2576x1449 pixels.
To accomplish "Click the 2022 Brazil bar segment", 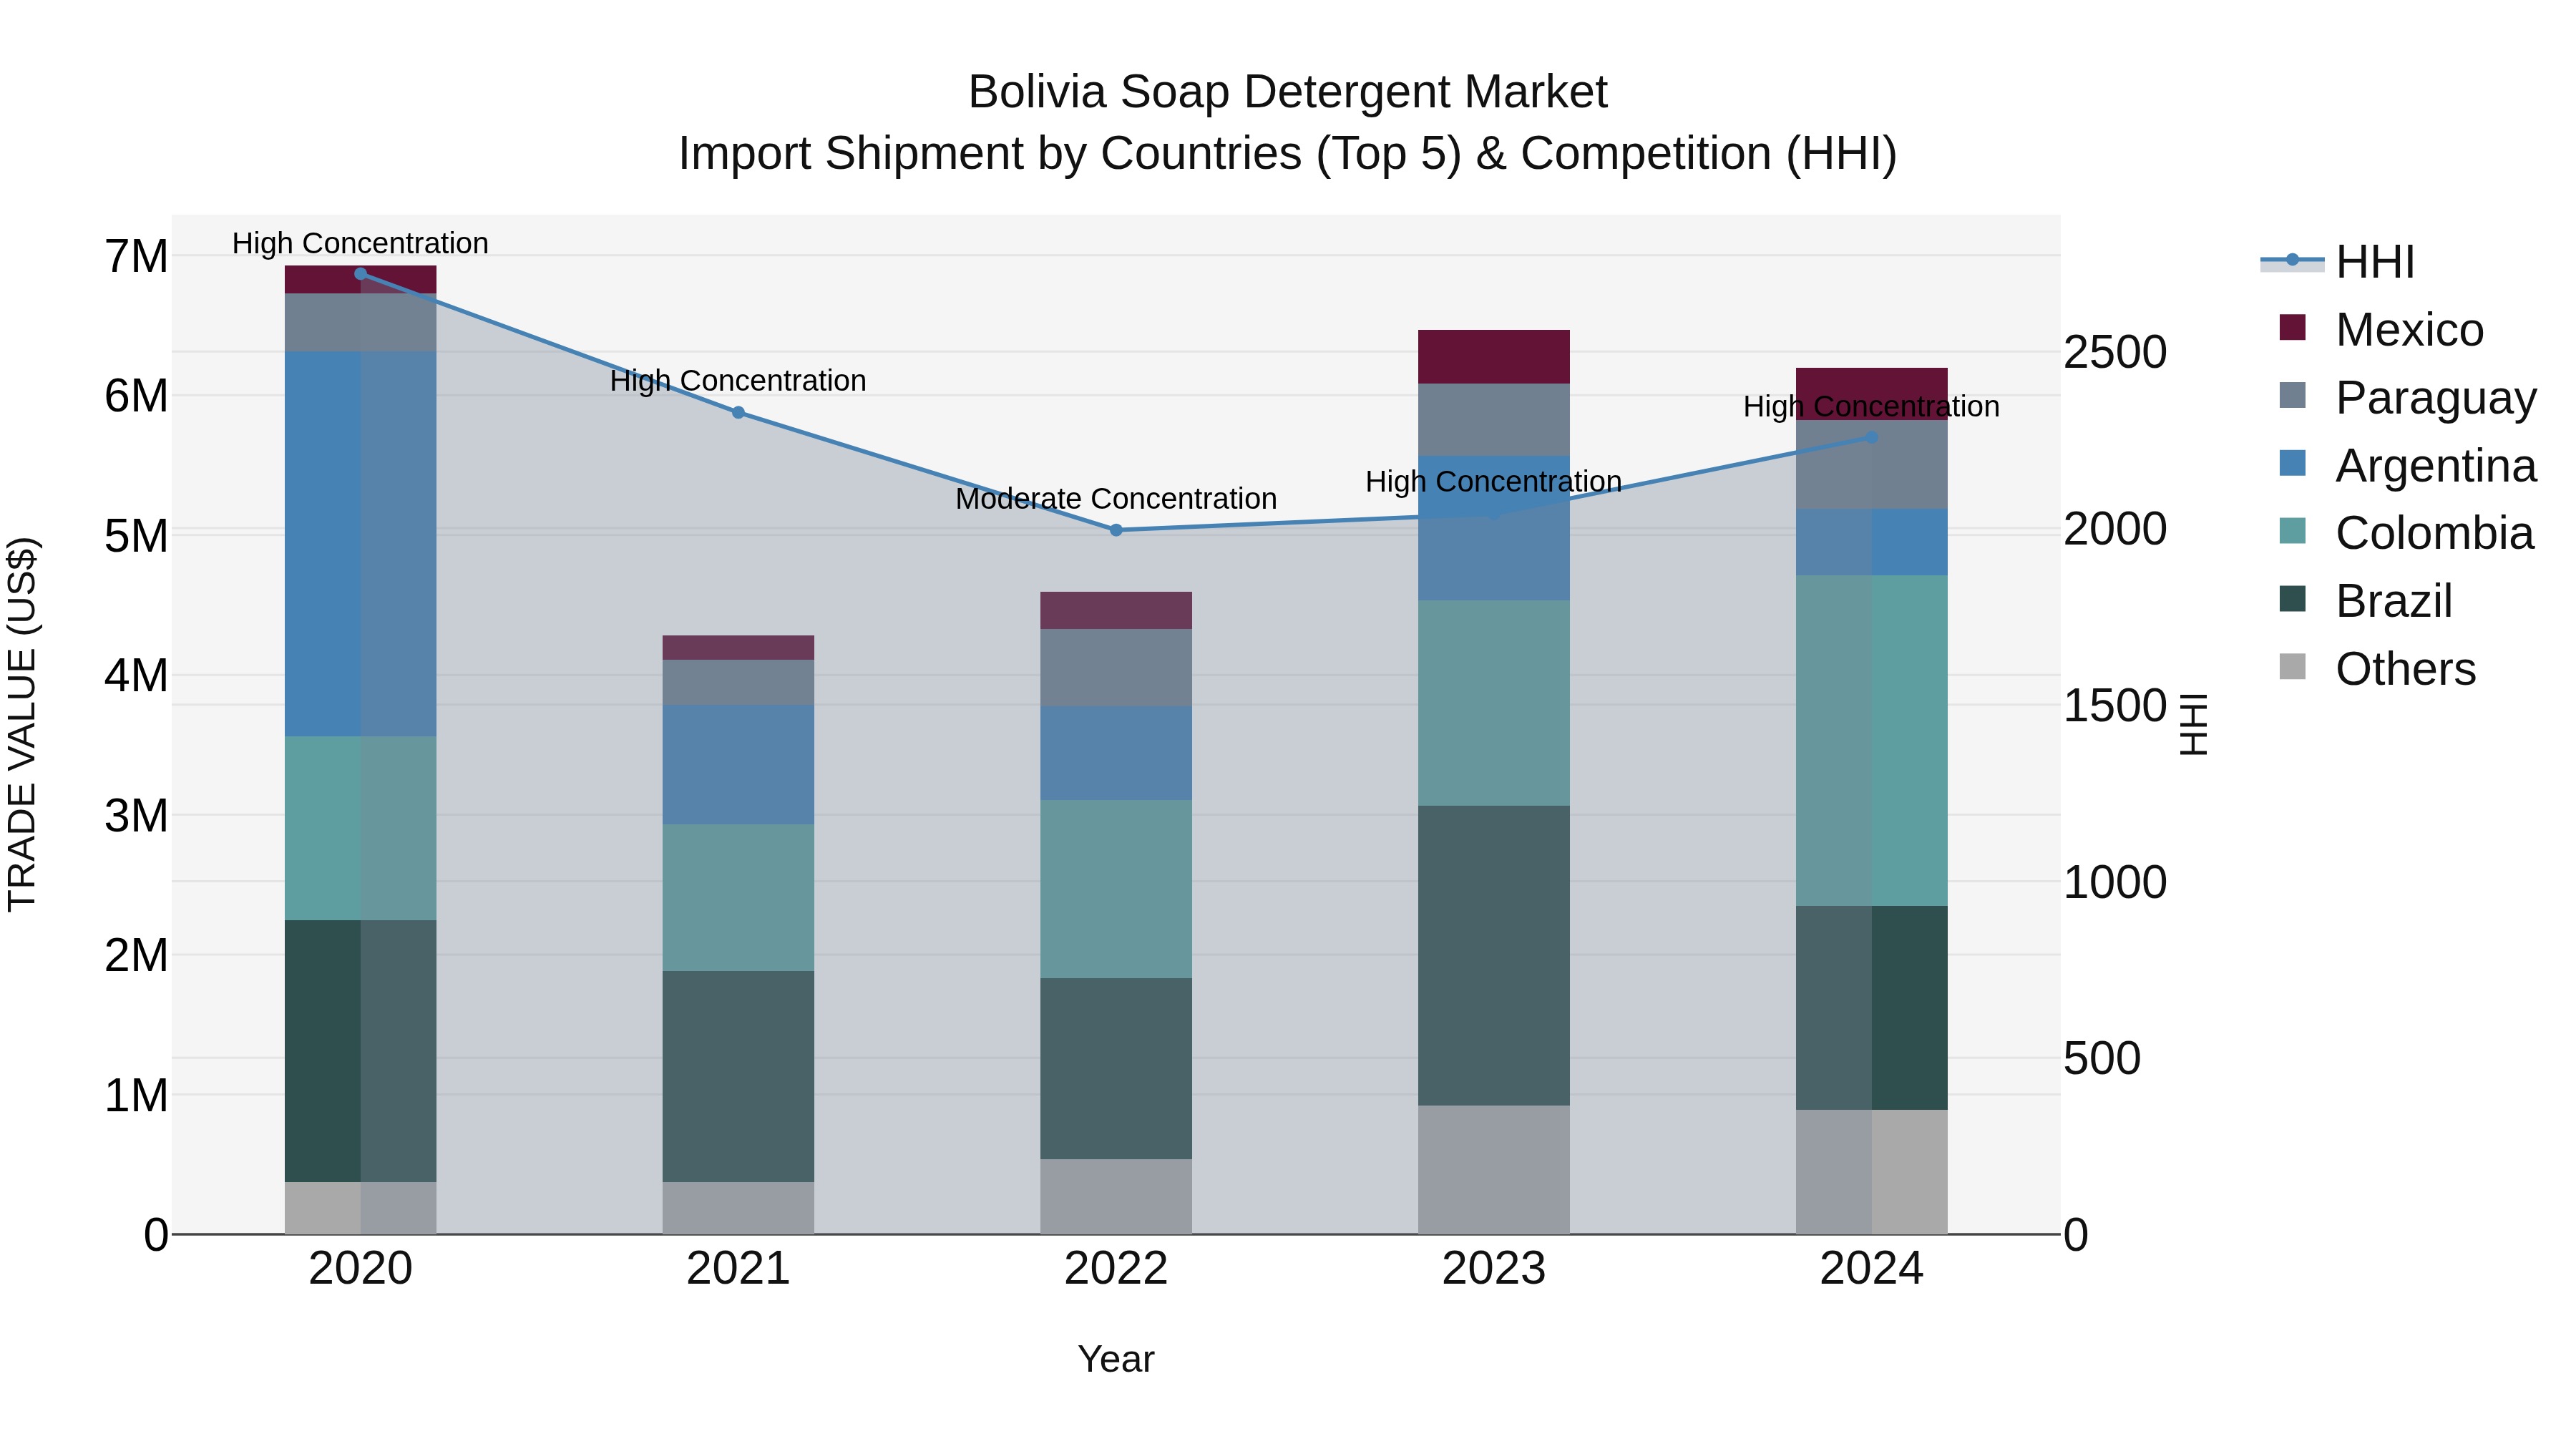I will pyautogui.click(x=1116, y=1068).
